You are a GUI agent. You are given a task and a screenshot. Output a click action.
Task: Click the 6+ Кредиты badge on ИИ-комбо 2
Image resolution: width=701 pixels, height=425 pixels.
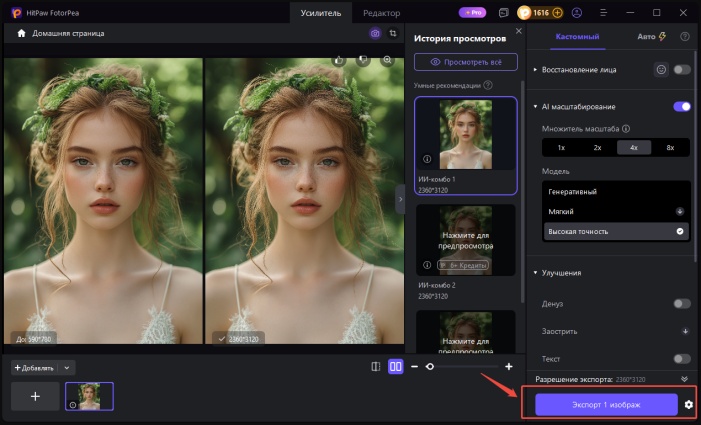point(463,265)
